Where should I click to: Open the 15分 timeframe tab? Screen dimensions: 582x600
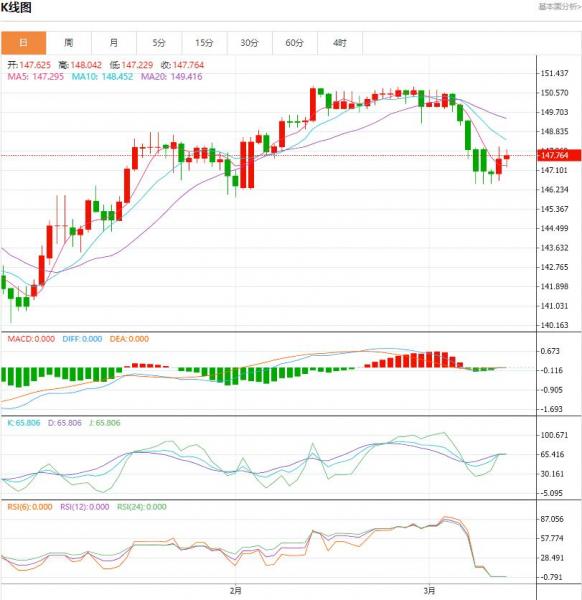[204, 43]
